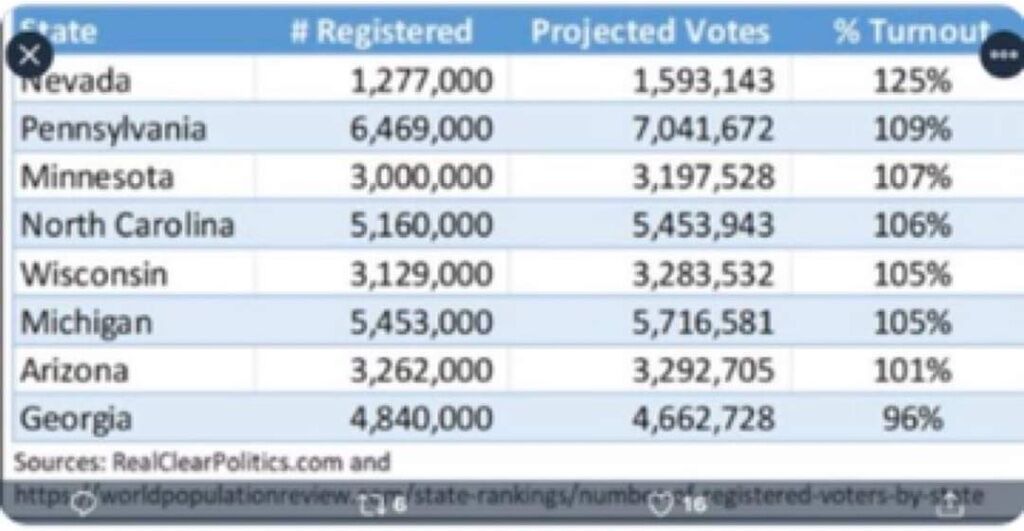Close the image viewer with X button
The height and width of the screenshot is (531, 1024).
click(x=29, y=56)
